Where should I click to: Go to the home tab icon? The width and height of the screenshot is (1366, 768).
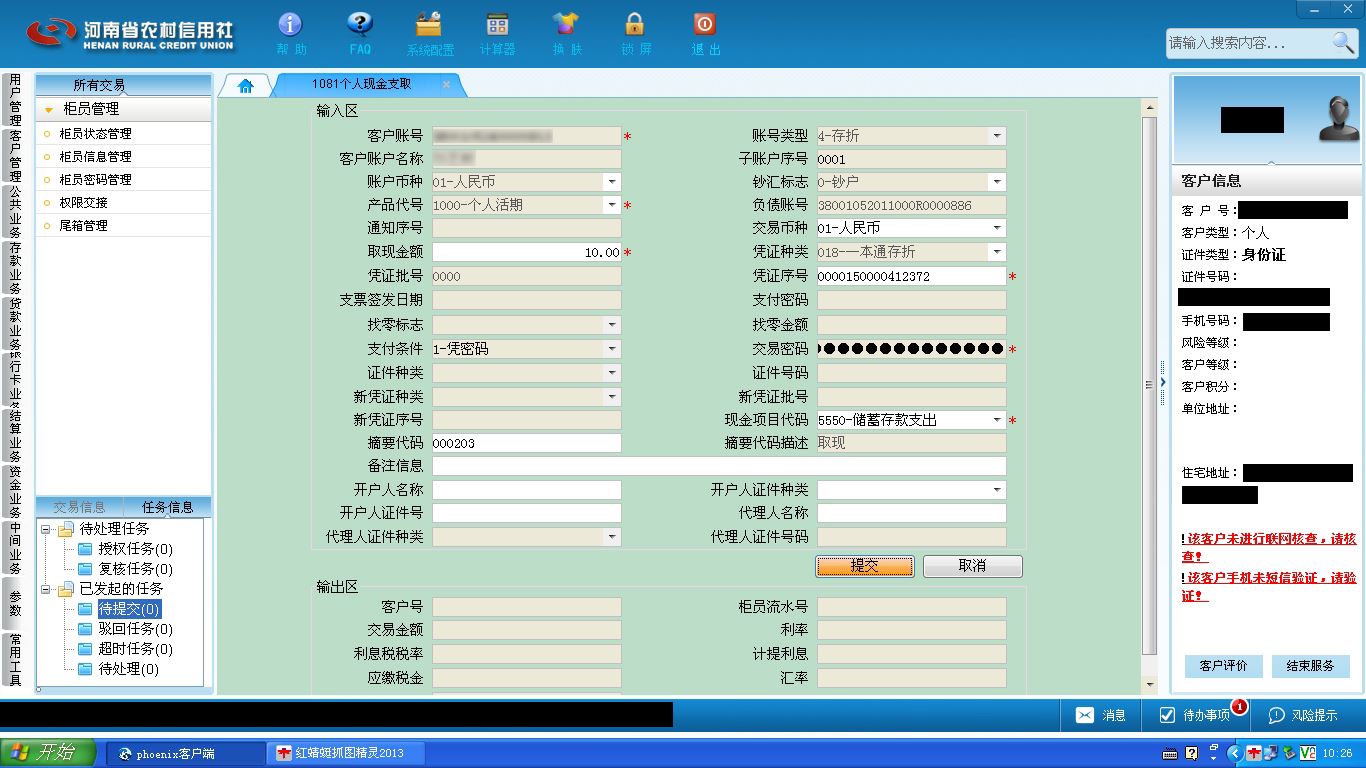(x=246, y=86)
